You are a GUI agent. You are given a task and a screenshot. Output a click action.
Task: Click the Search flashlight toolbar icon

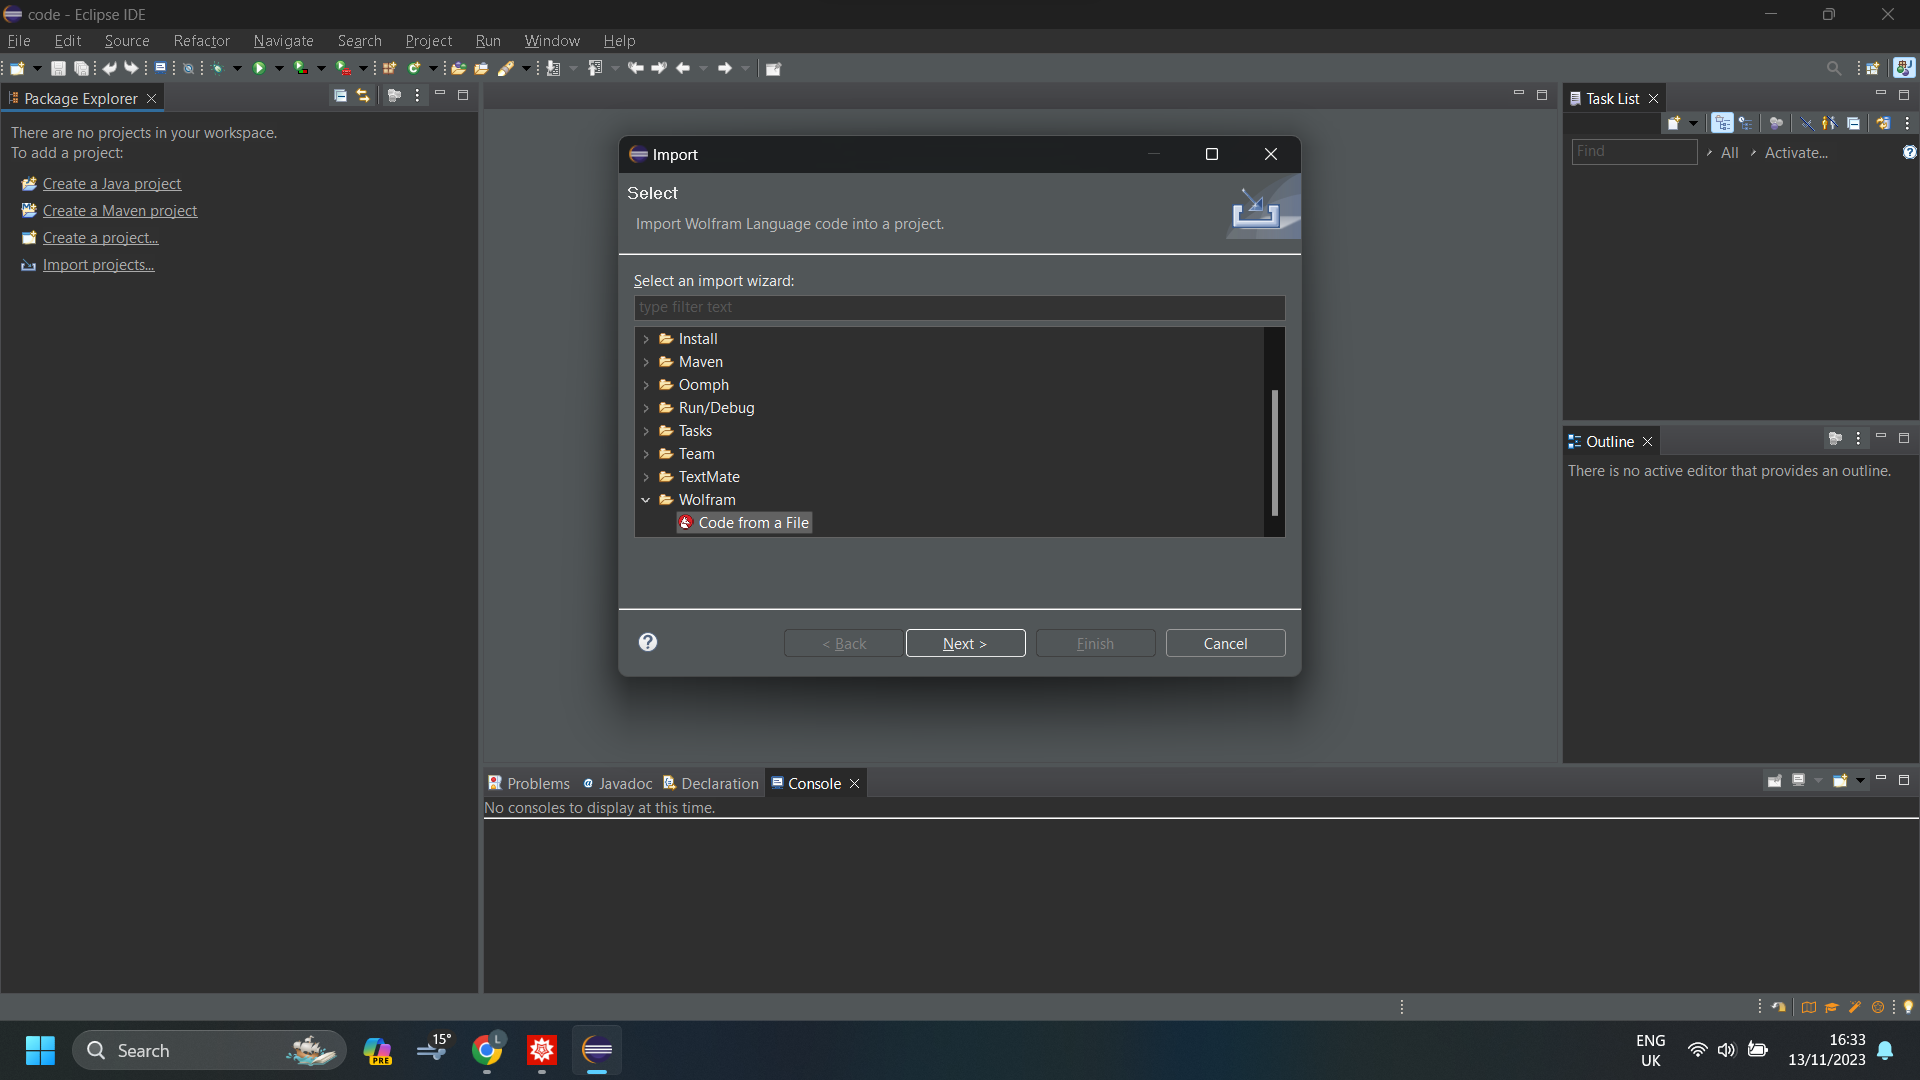pos(506,68)
